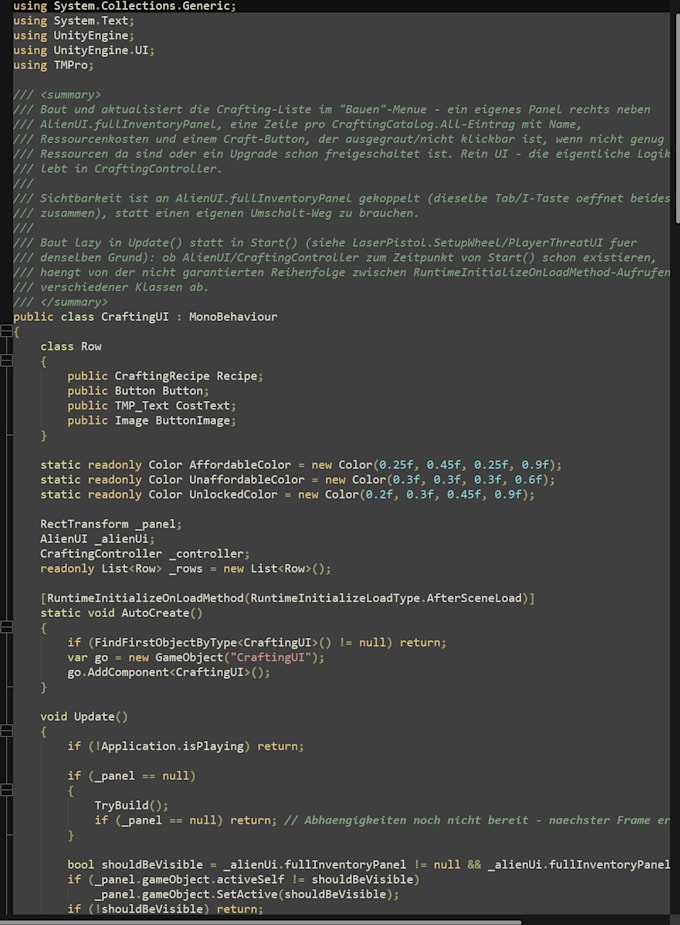This screenshot has width=680, height=925.
Task: Click the comment 'lebt in CraftingController.'
Action: (x=131, y=169)
